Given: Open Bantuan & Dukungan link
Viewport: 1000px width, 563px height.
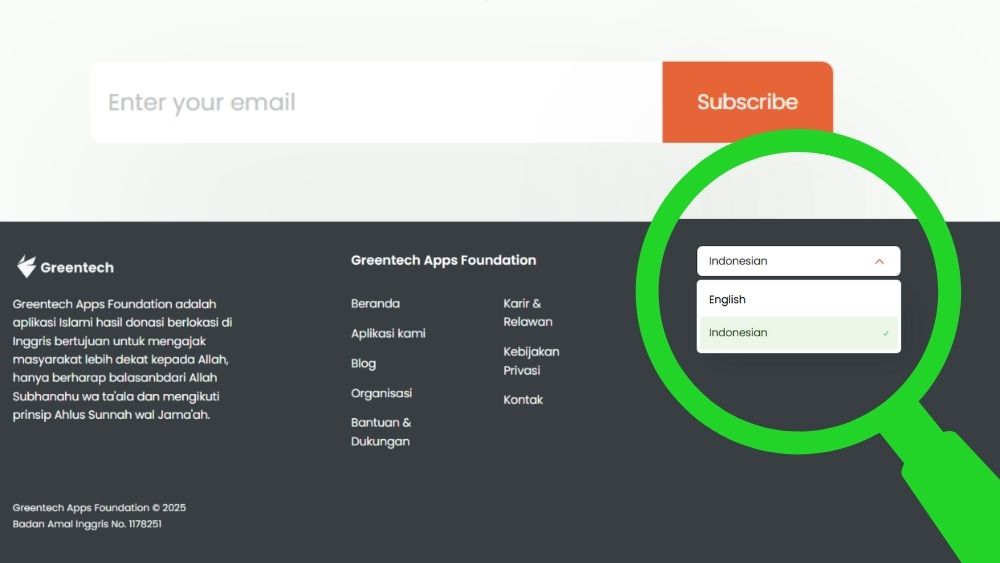Looking at the screenshot, I should click(x=381, y=432).
